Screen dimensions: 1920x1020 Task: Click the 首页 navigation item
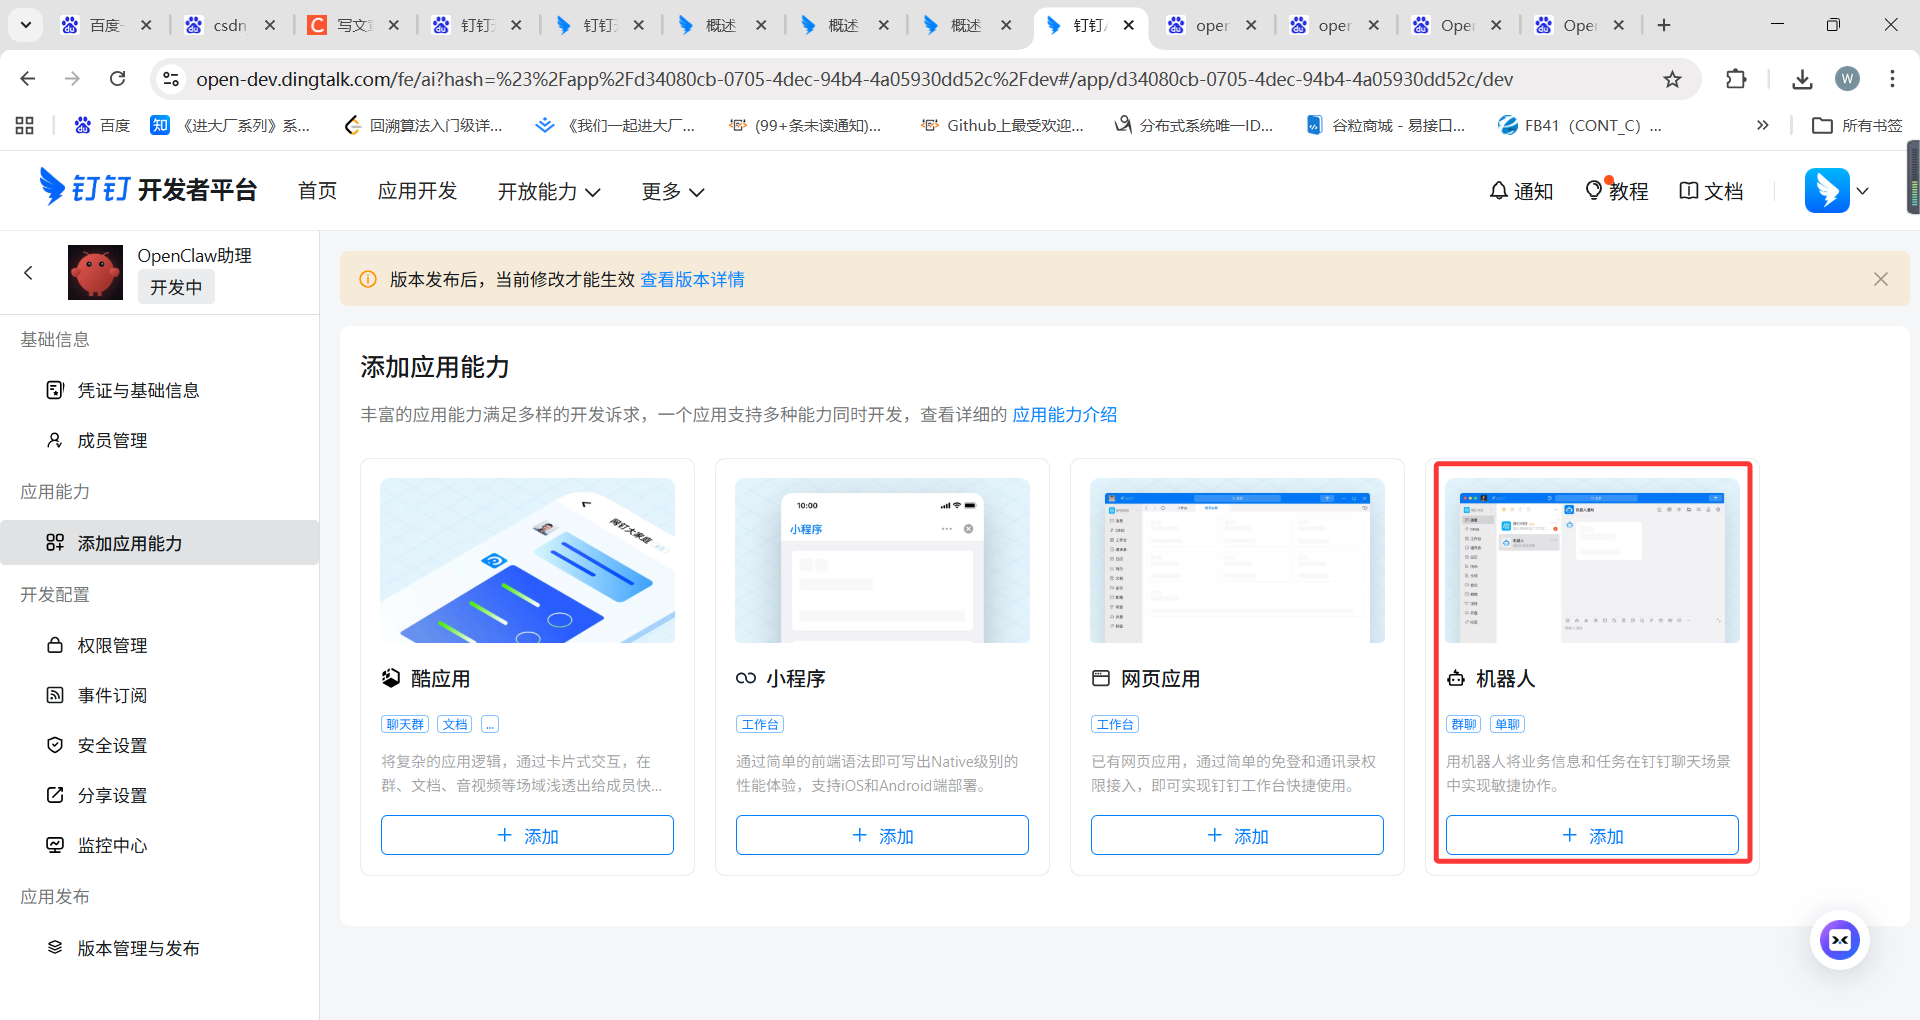(x=318, y=190)
